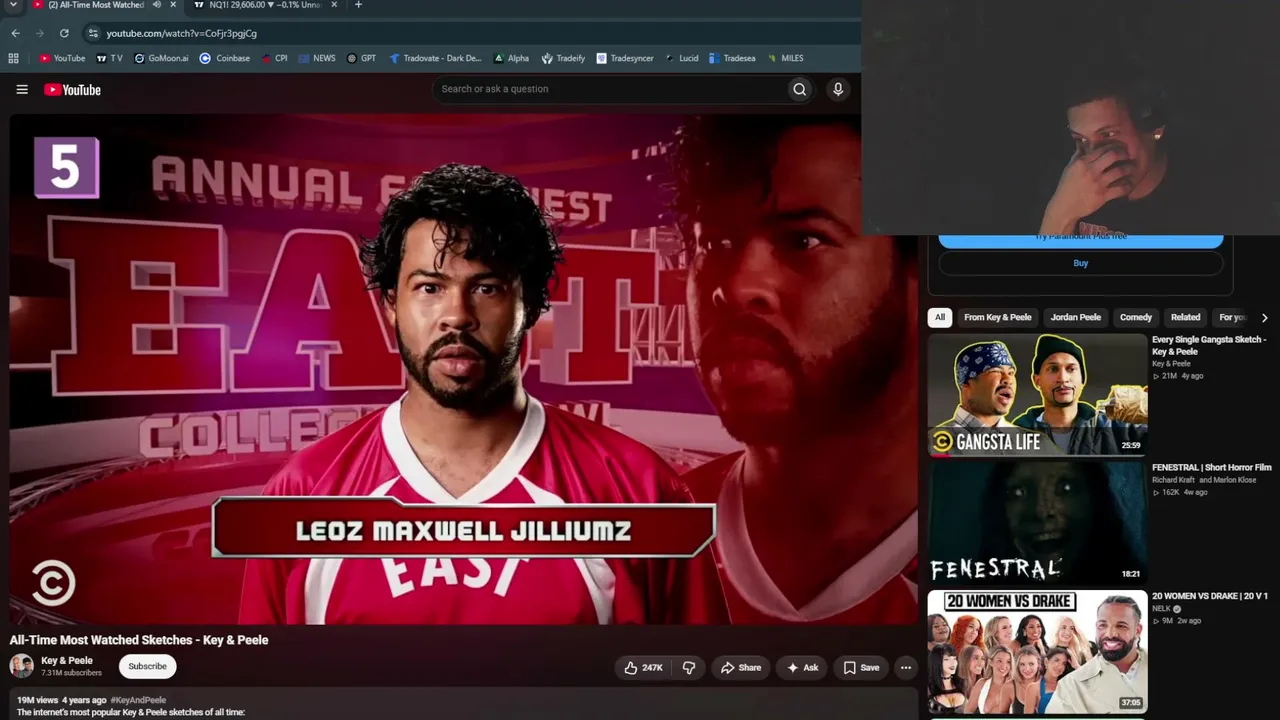Dislike the video with thumbs down

pos(689,667)
